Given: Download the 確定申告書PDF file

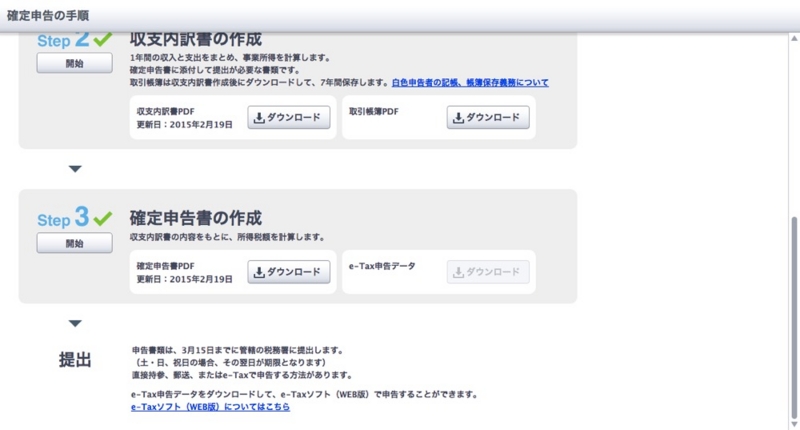Looking at the screenshot, I should [289, 272].
